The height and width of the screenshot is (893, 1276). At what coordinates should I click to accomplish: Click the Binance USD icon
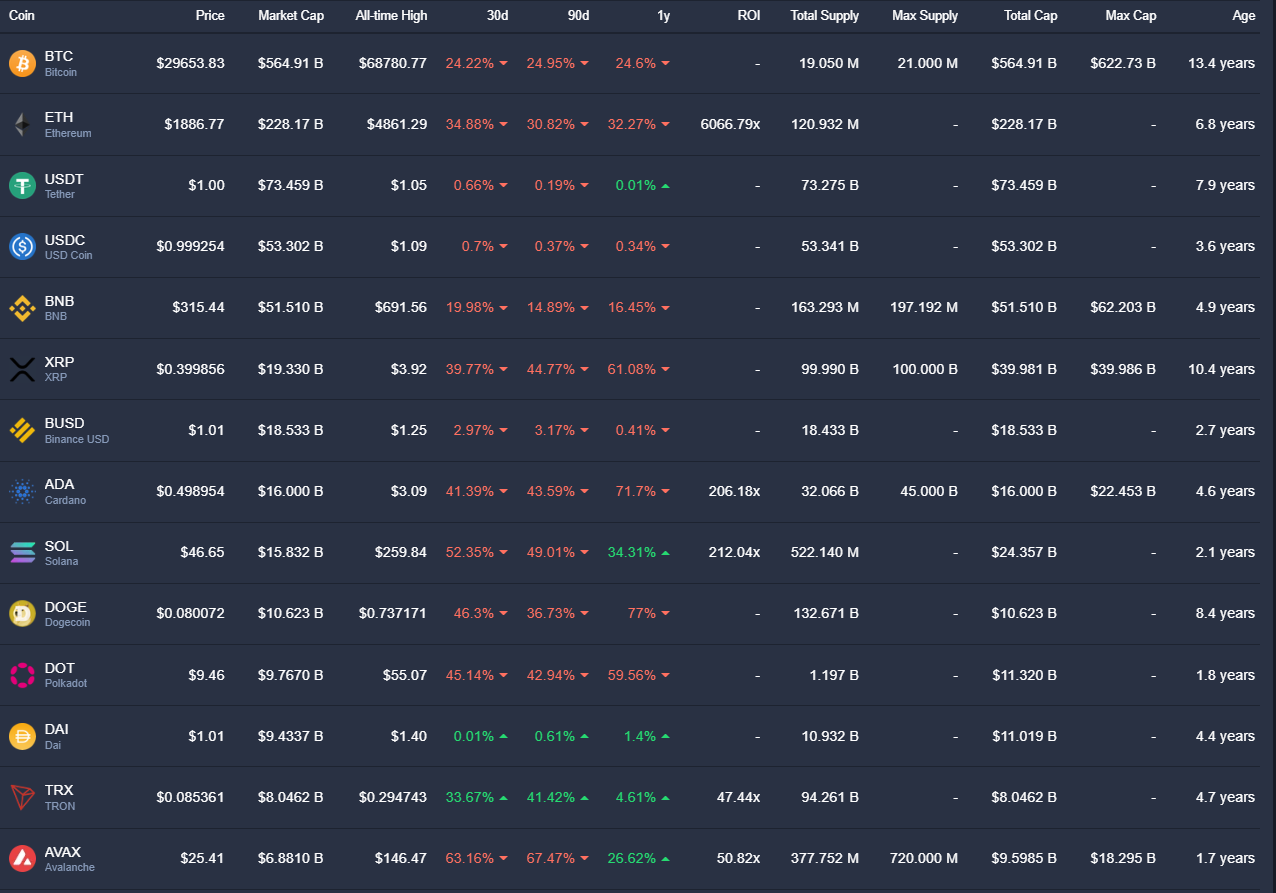tap(22, 430)
